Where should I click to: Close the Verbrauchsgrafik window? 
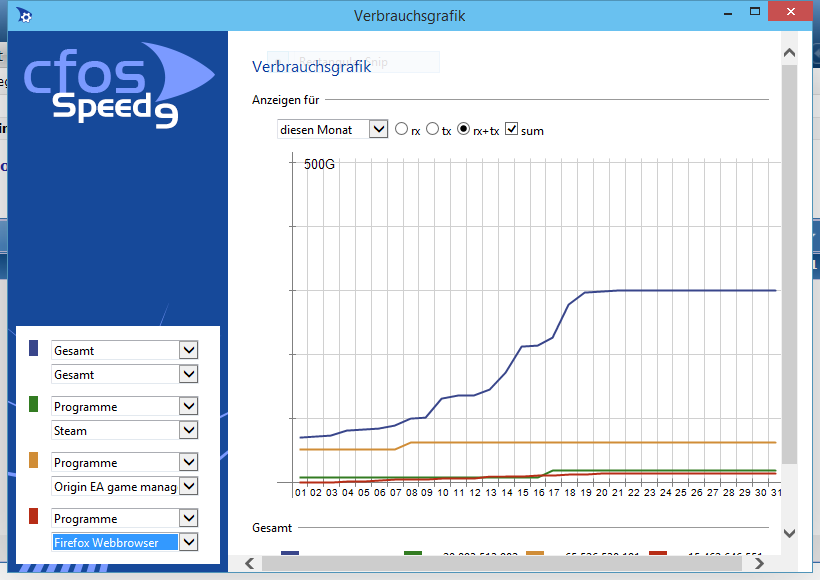pos(791,12)
